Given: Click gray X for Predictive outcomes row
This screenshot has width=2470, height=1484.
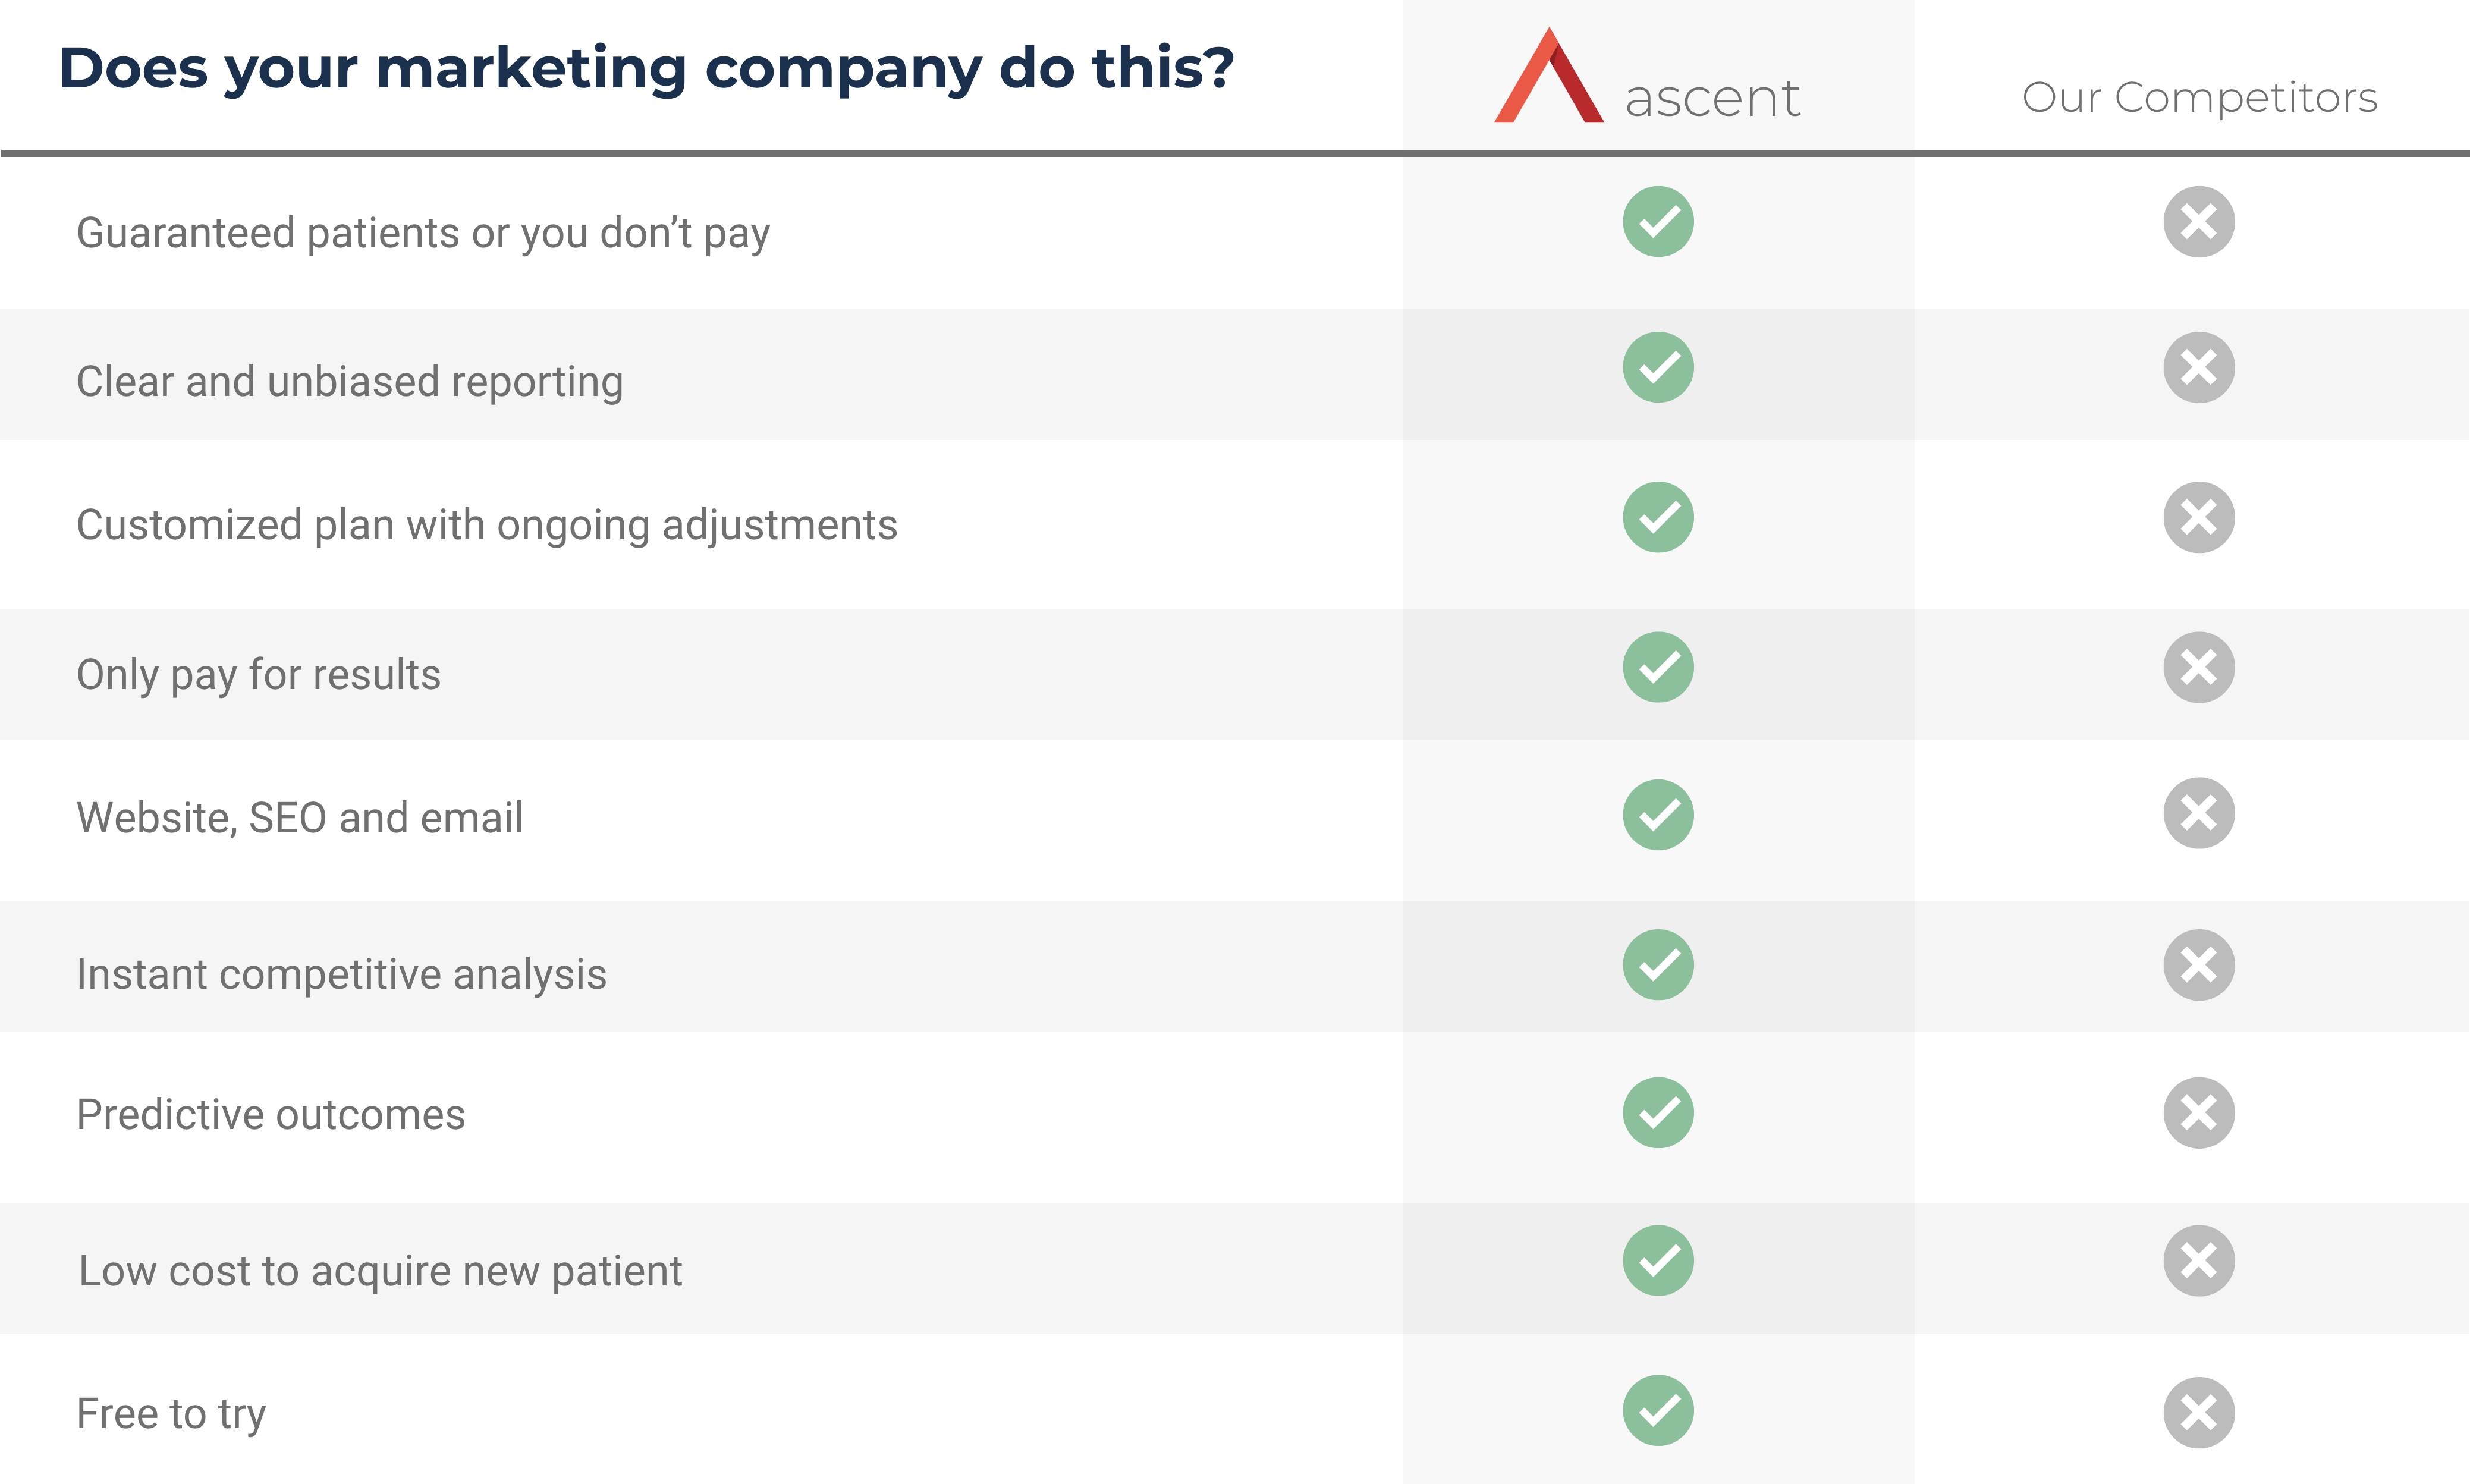Looking at the screenshot, I should click(x=2198, y=1113).
